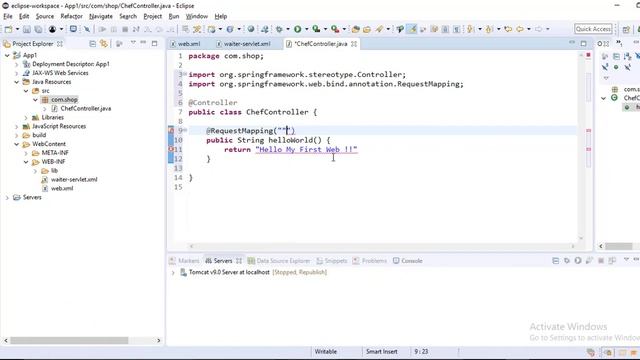Click the Publish to server icon
The height and width of the screenshot is (360, 640).
pos(611,261)
